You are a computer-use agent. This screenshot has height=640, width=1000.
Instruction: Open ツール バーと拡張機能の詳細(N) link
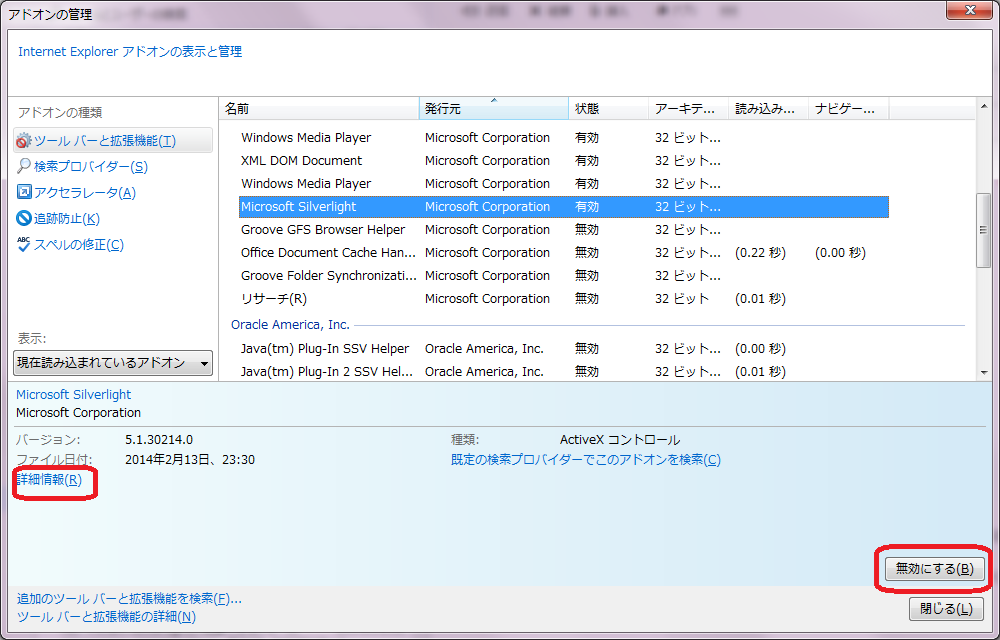coord(106,616)
